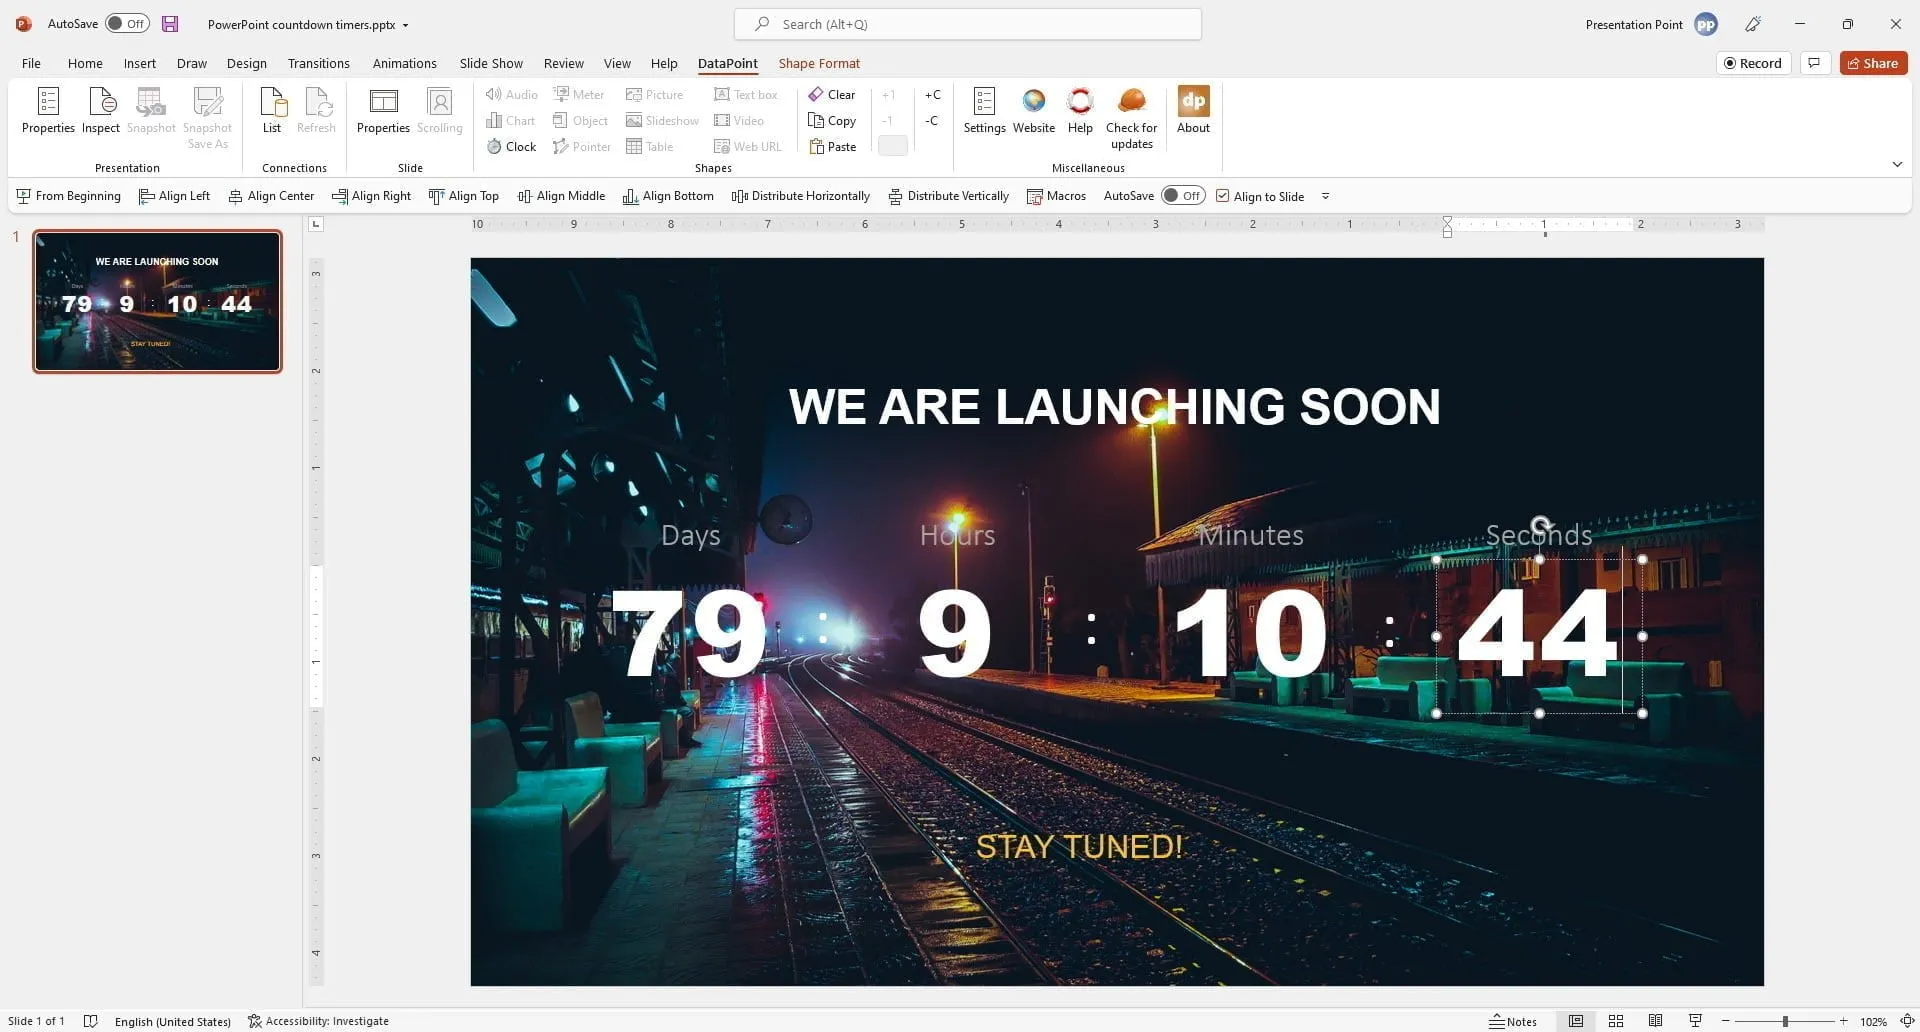Toggle AutoSave off in title bar

(127, 23)
